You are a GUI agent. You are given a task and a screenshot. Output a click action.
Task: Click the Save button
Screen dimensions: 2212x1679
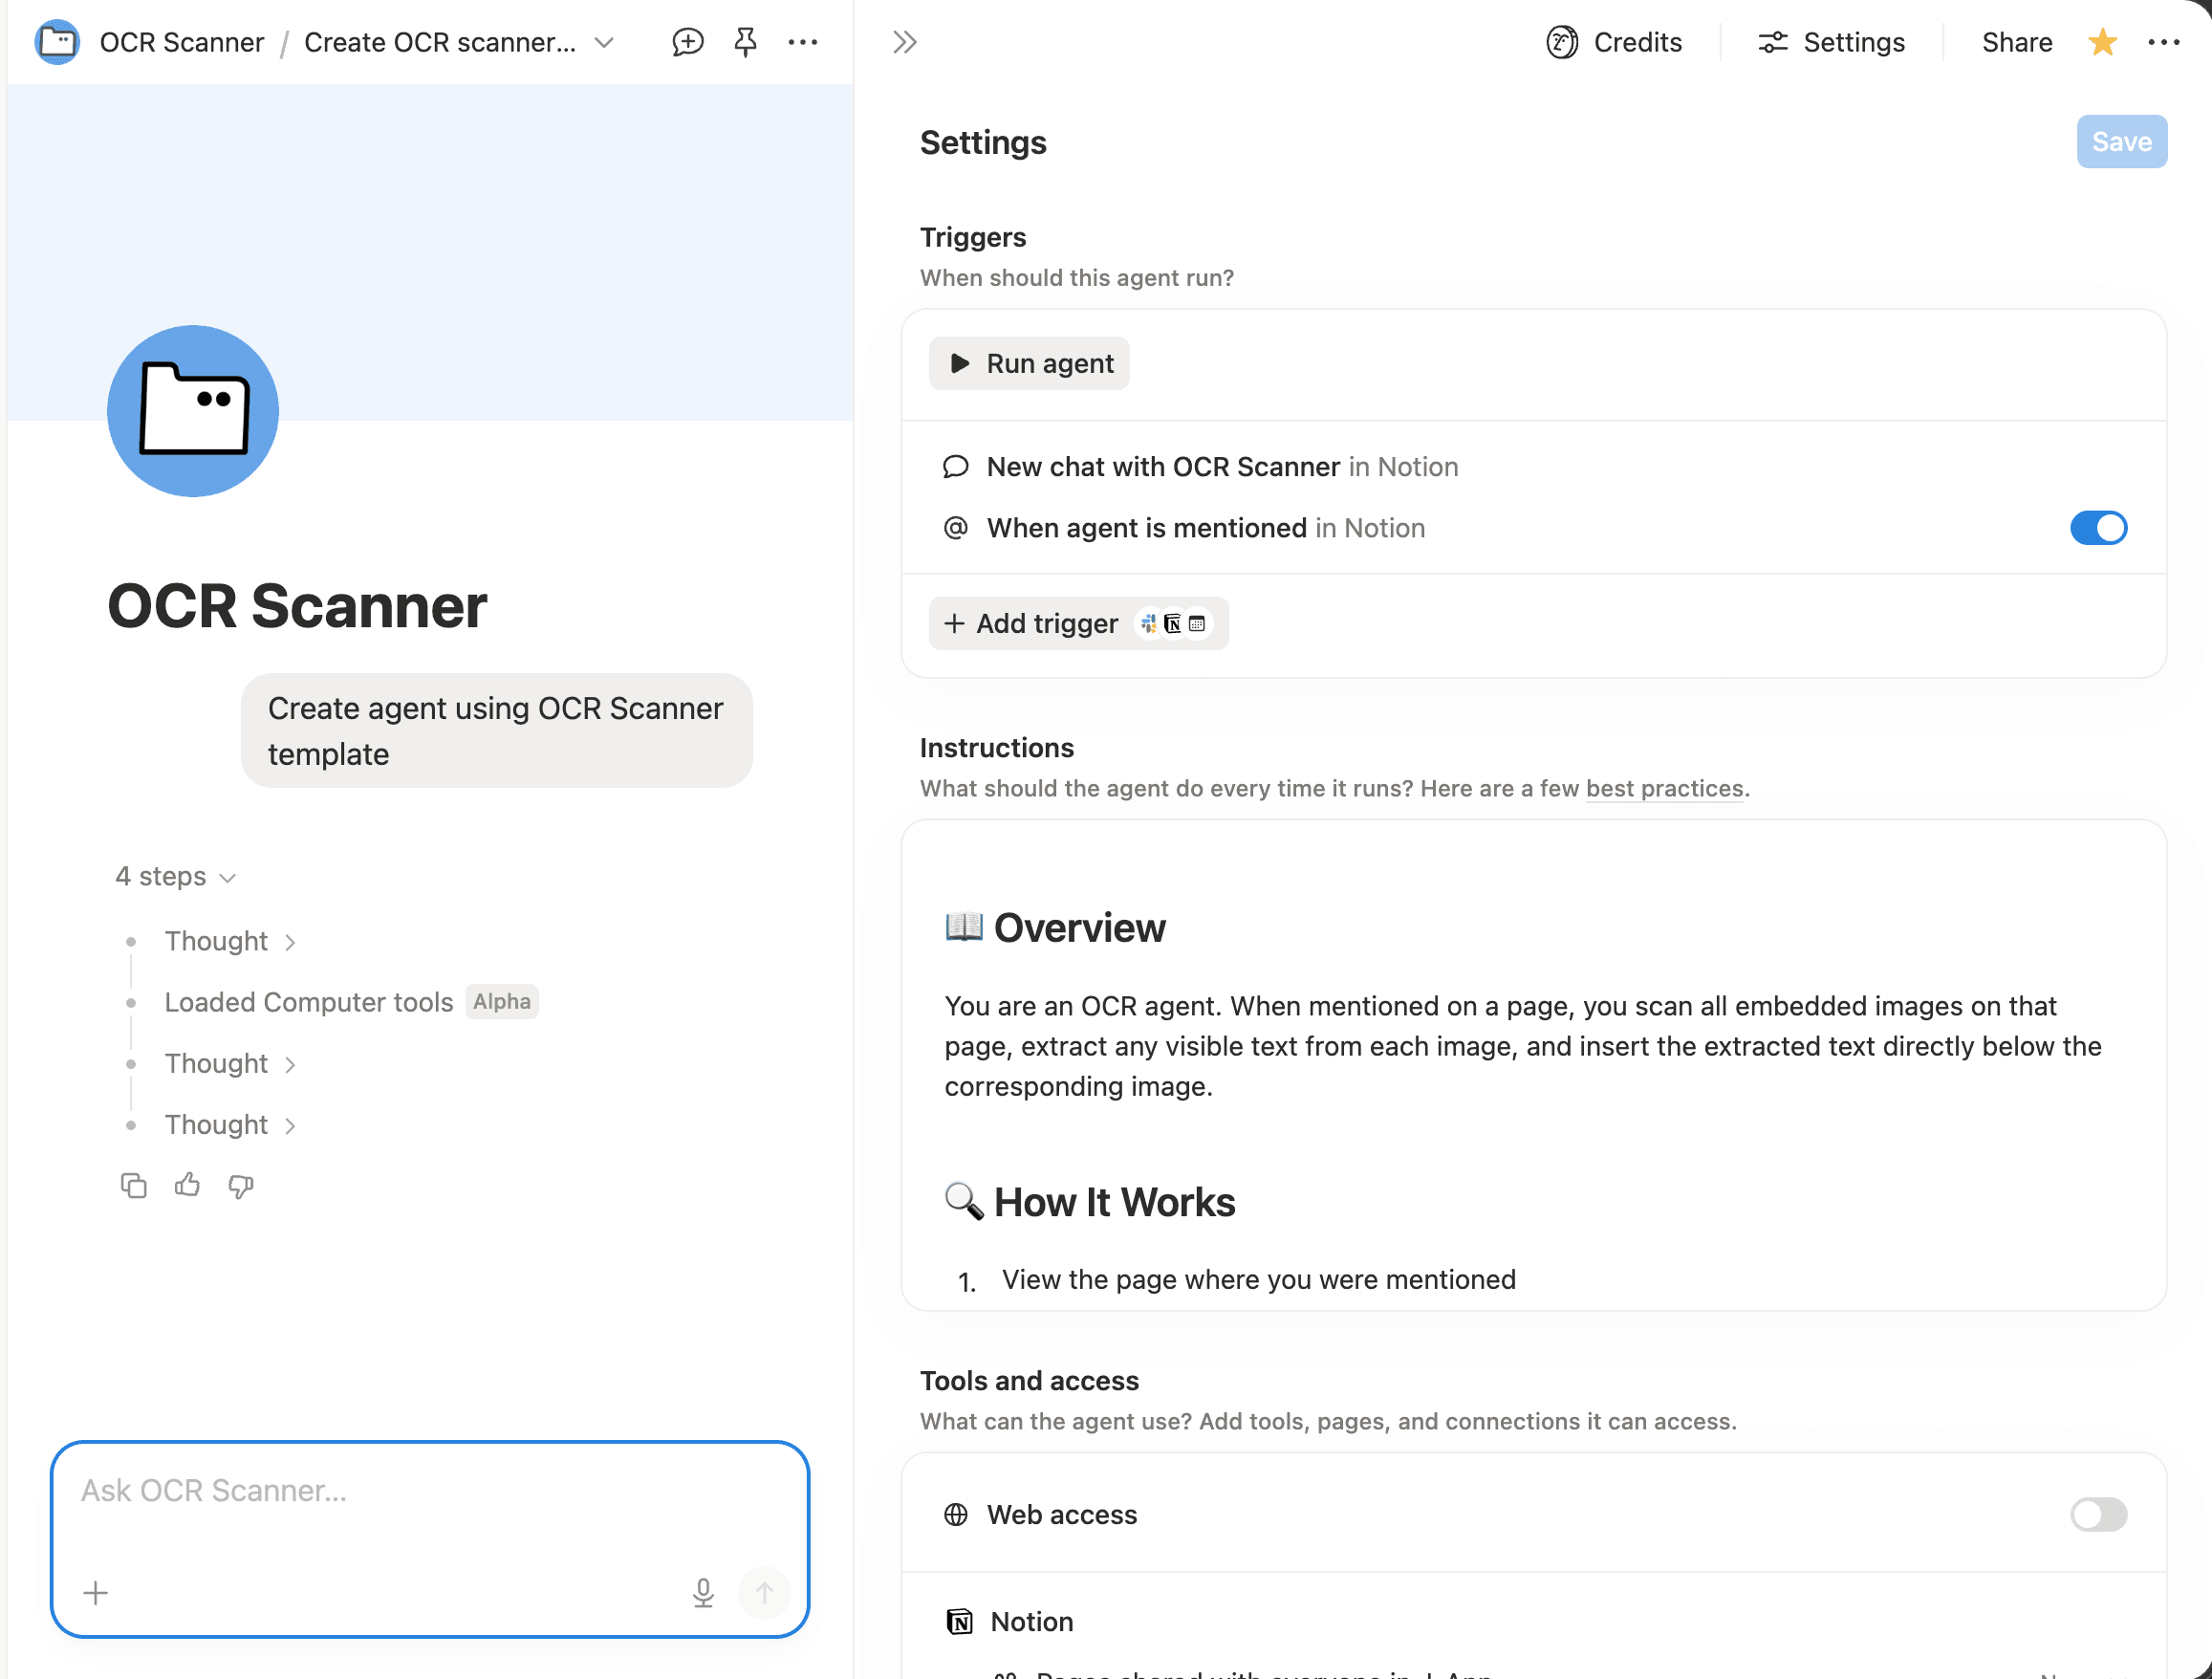pyautogui.click(x=2121, y=142)
